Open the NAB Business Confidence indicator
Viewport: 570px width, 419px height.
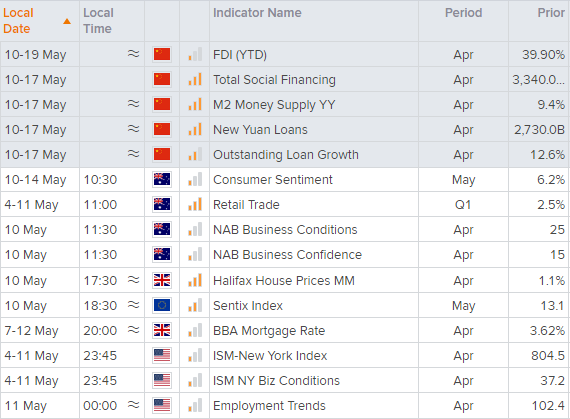(287, 255)
